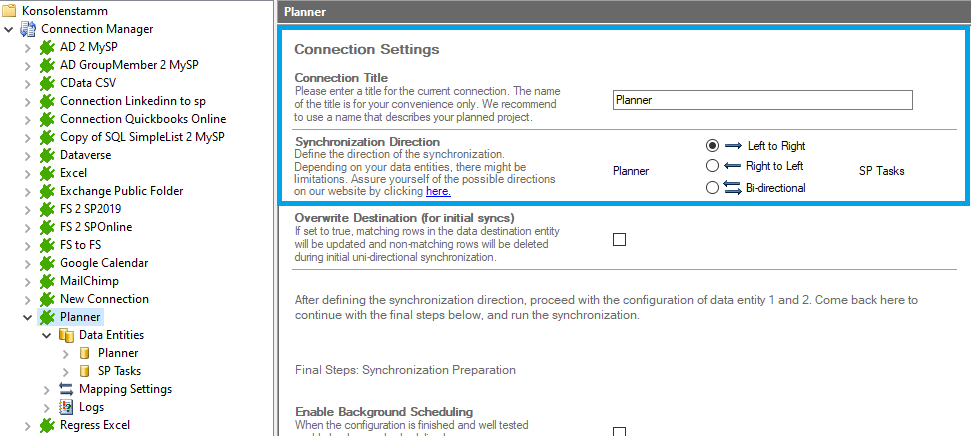
Task: Click the Mapping Settings arrows icon
Action: (66, 389)
